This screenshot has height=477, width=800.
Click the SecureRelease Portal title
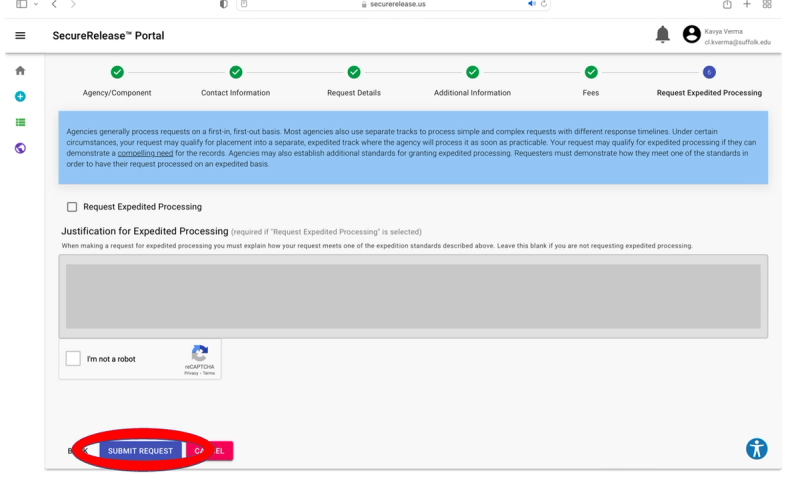coord(108,36)
